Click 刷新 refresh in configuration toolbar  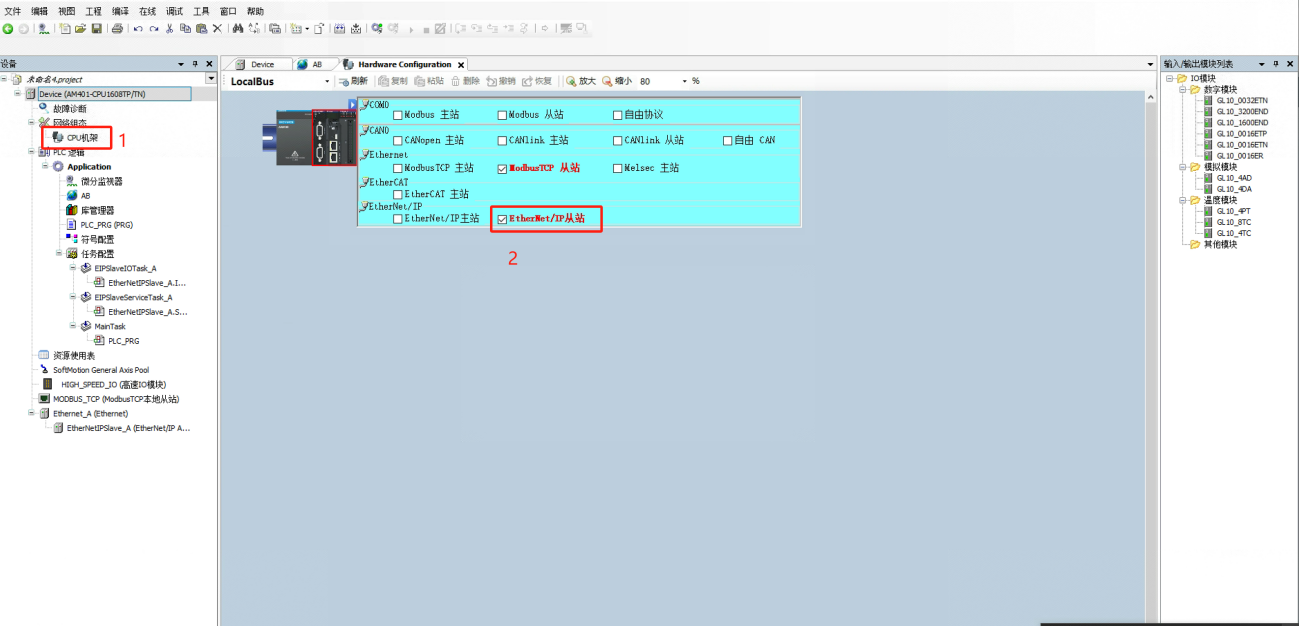353,81
